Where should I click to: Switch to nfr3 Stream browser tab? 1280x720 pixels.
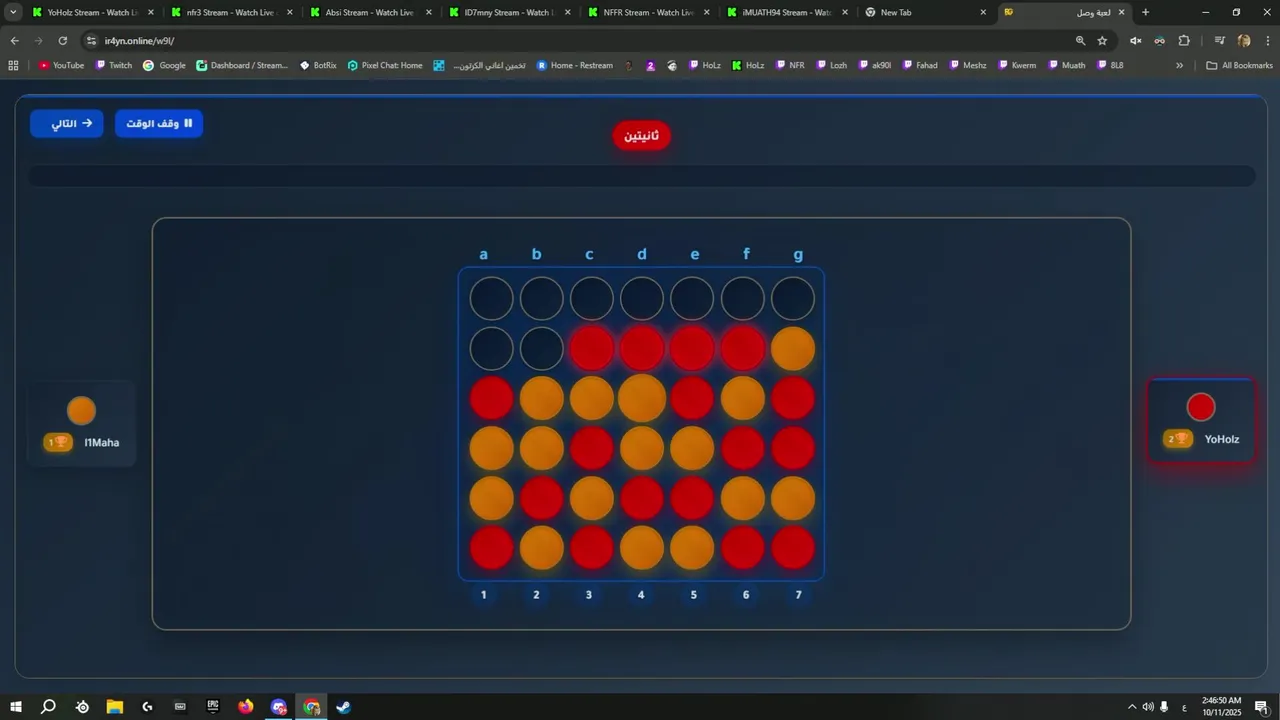click(230, 13)
